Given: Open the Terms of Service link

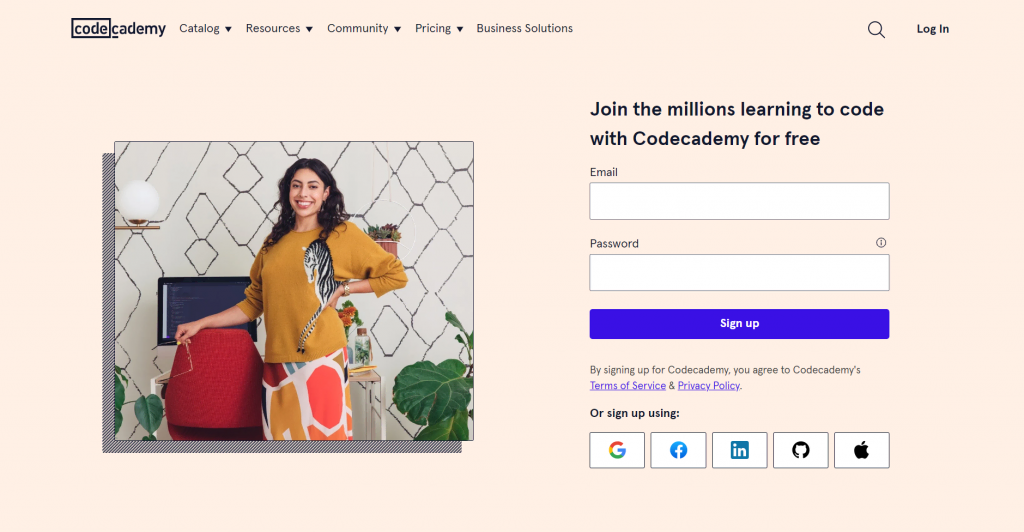Looking at the screenshot, I should click(628, 386).
